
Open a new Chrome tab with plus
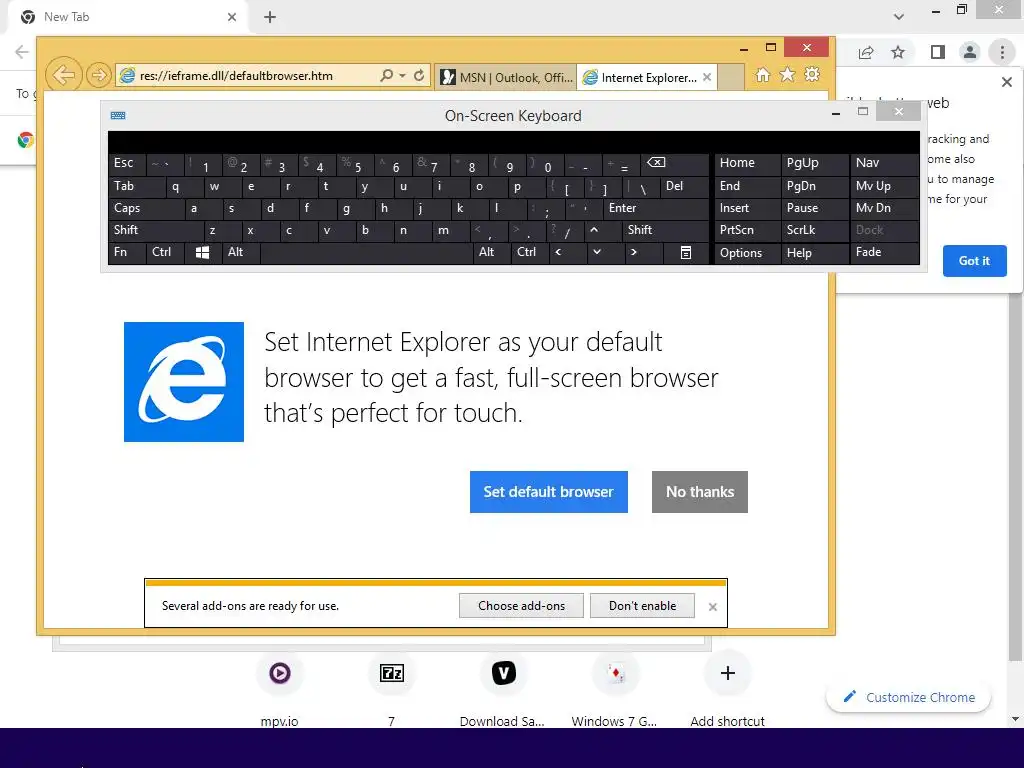click(270, 17)
